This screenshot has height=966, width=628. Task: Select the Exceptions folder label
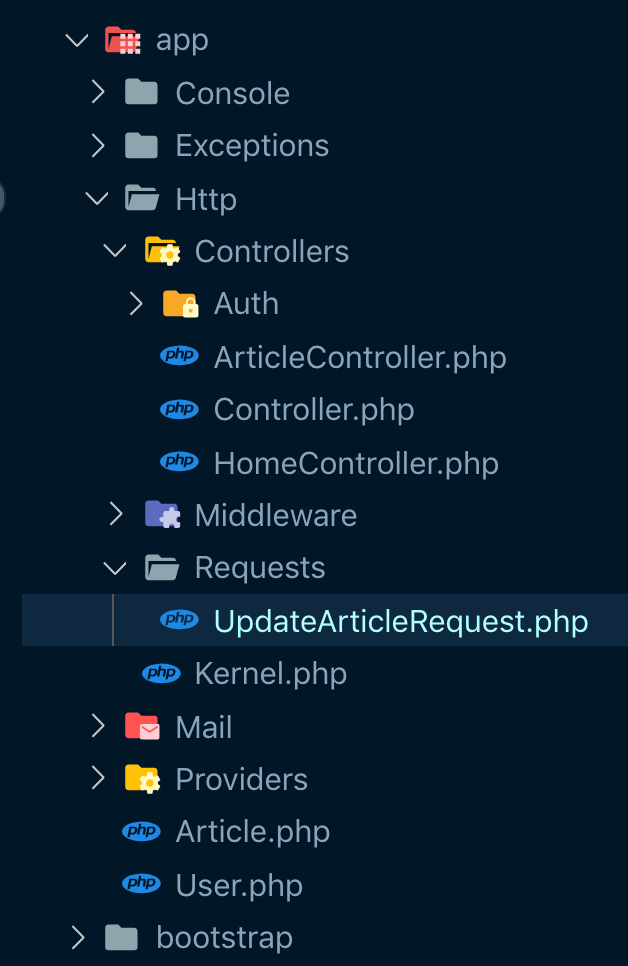pos(251,146)
